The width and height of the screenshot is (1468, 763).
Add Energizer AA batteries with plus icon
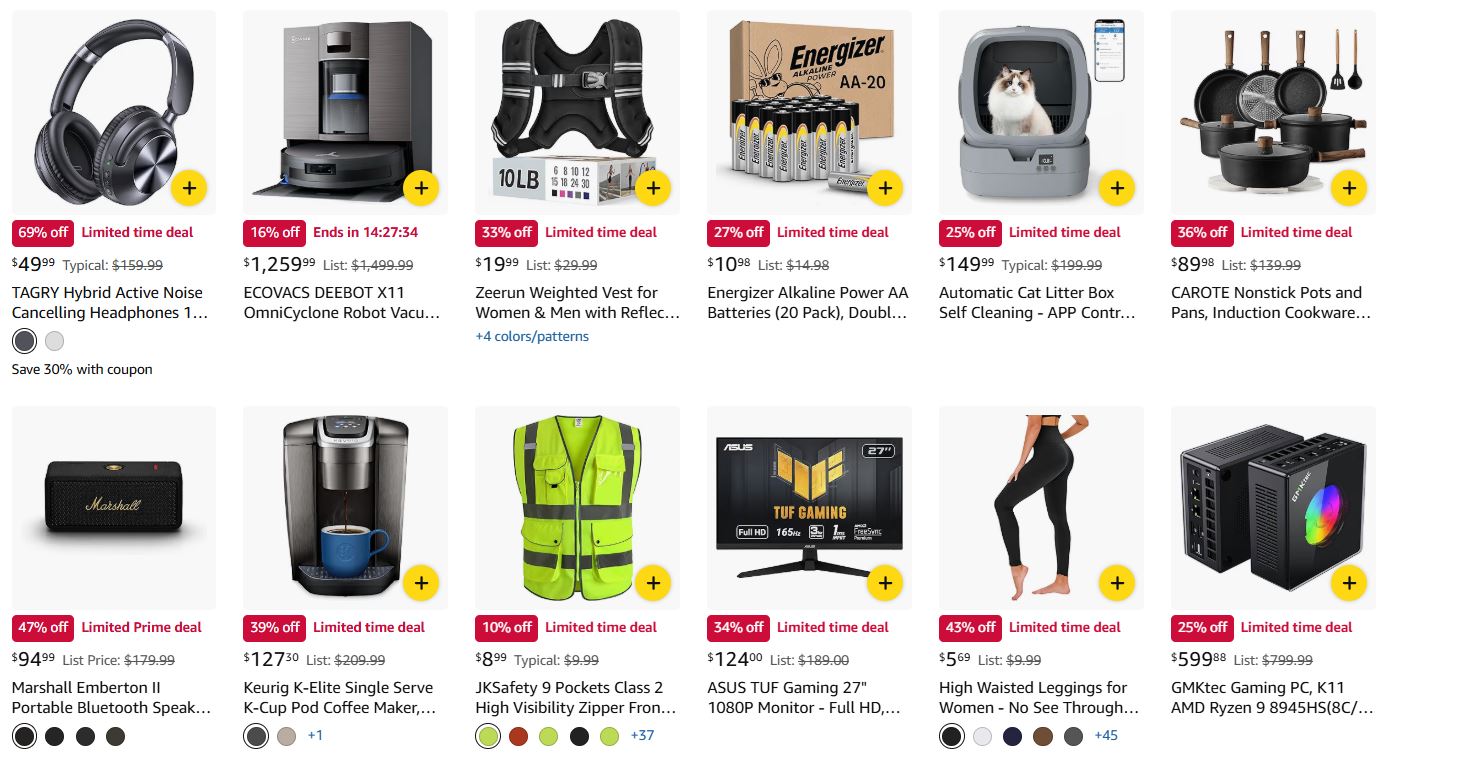coord(885,187)
